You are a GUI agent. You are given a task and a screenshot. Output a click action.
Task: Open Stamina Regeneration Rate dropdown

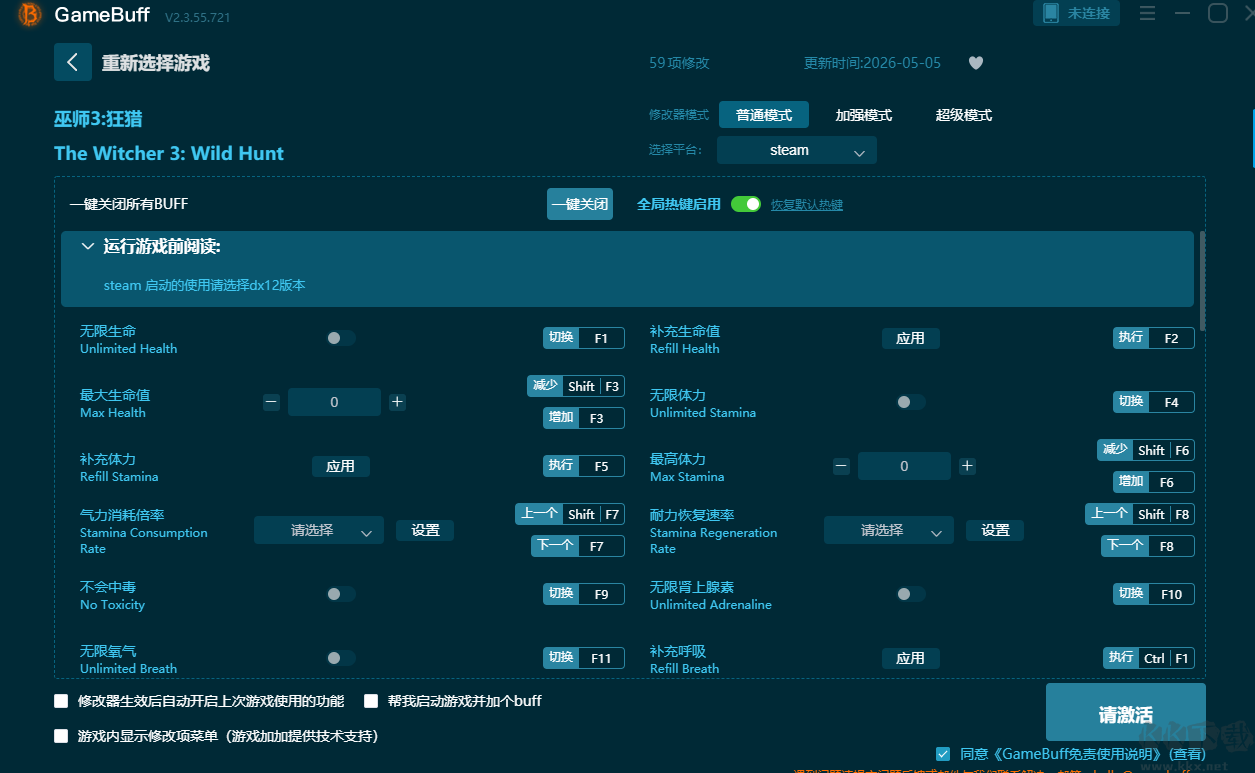click(x=889, y=530)
